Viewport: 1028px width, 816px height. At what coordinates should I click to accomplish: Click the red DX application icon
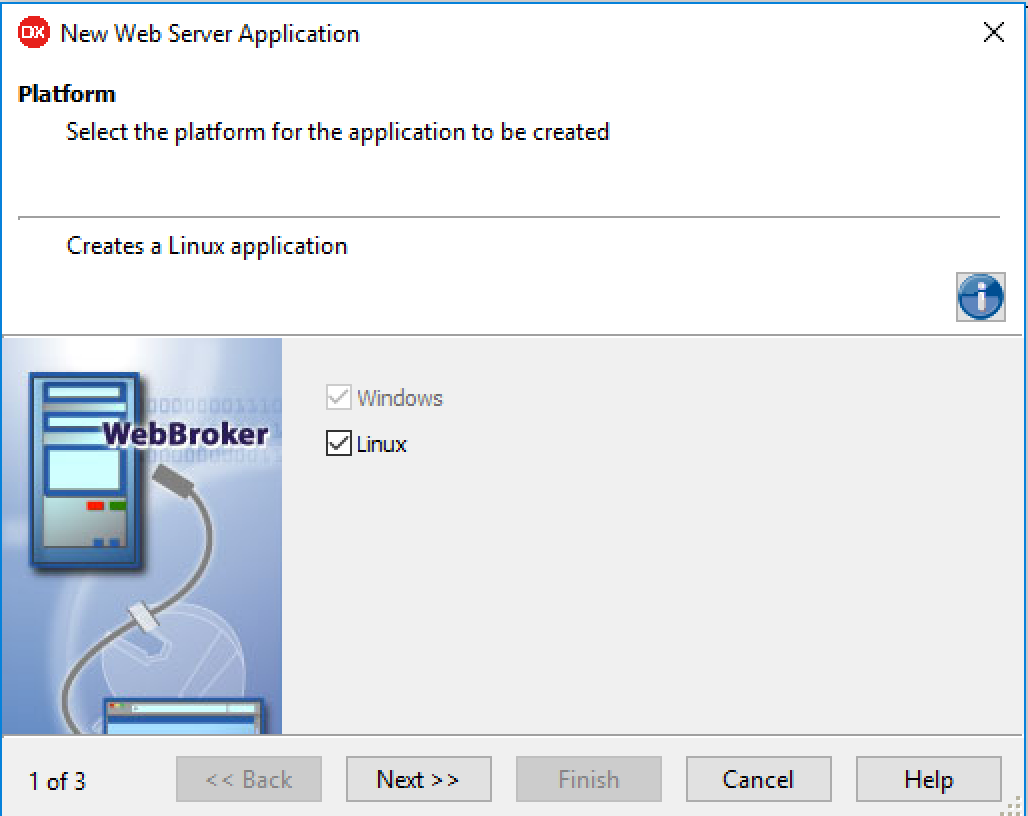tap(33, 32)
